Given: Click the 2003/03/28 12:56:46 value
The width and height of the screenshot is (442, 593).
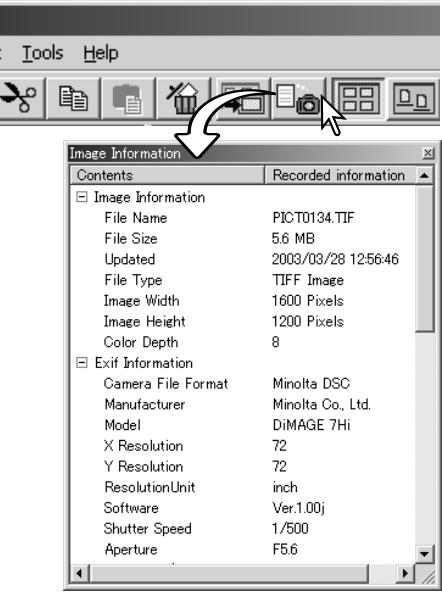Looking at the screenshot, I should coord(335,259).
